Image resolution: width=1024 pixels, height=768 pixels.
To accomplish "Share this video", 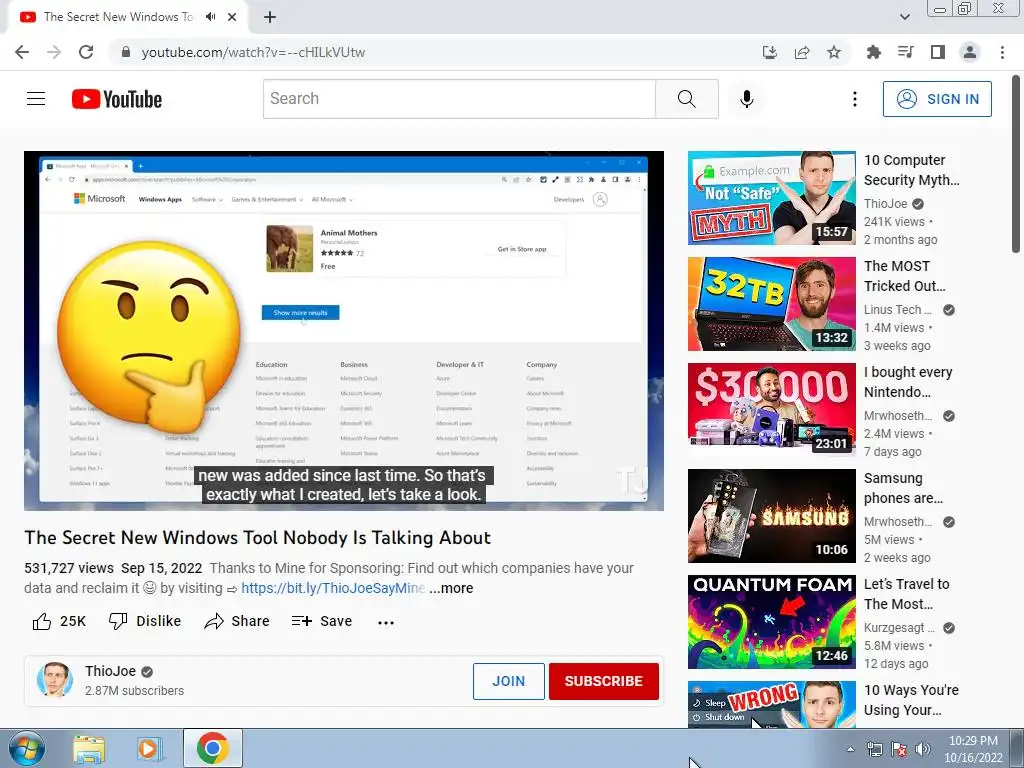I will pos(236,621).
